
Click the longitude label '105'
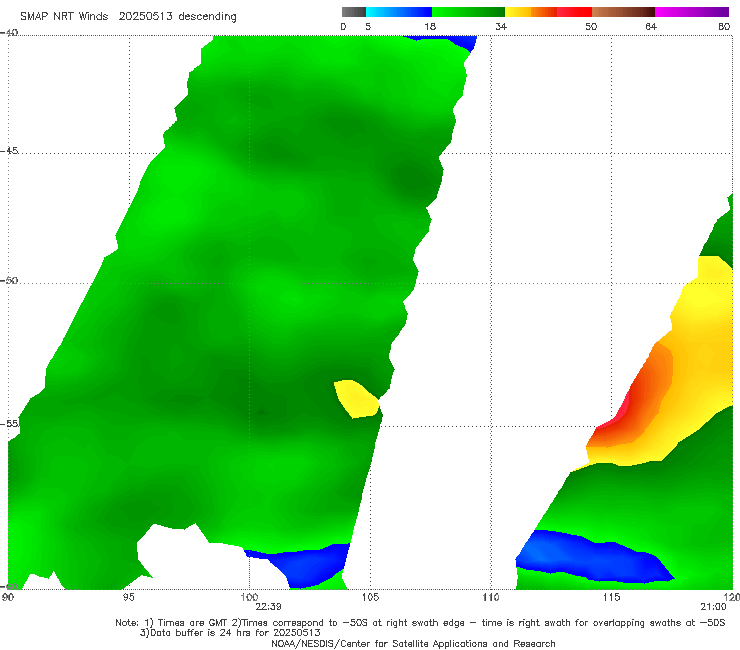pyautogui.click(x=370, y=598)
